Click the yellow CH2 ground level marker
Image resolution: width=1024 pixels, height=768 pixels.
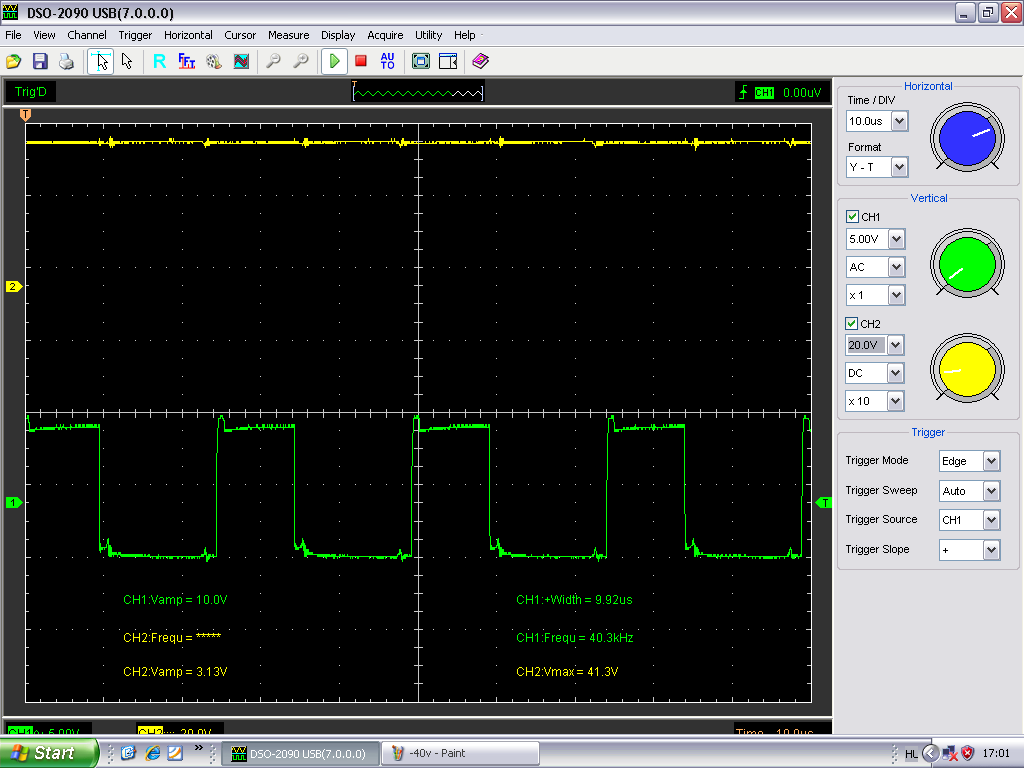coord(13,287)
